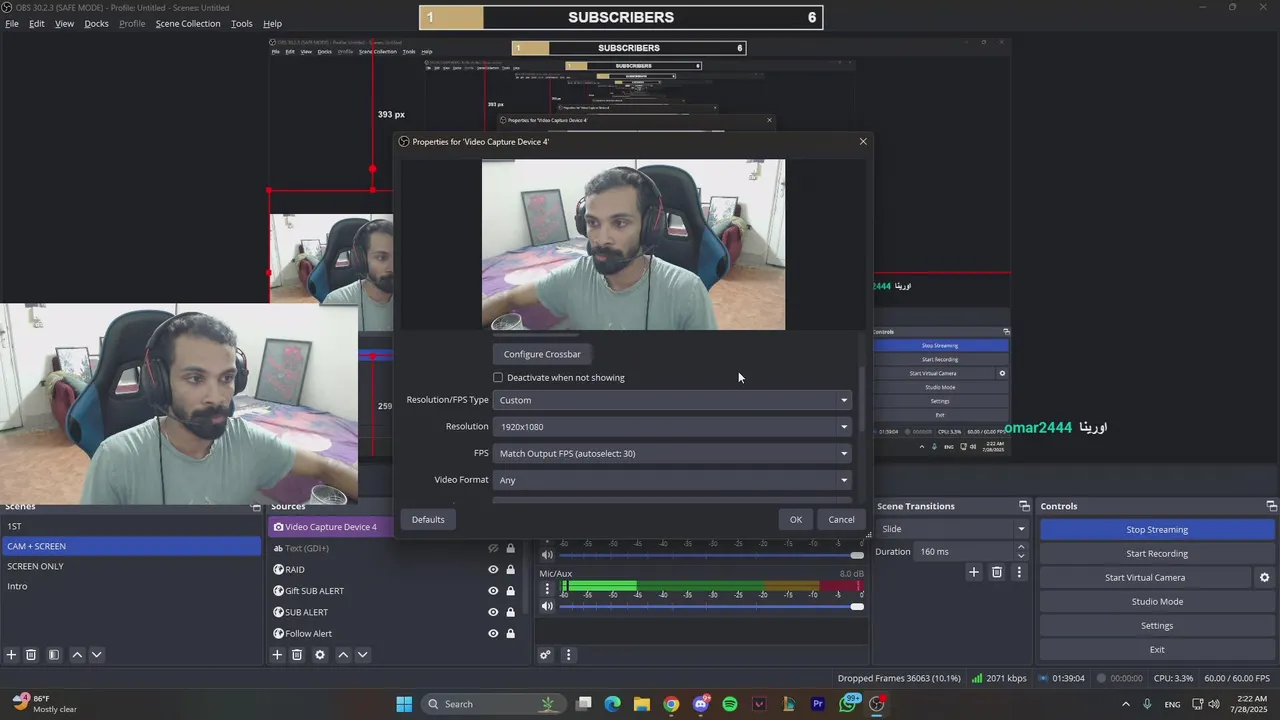Confirm properties with OK button
The width and height of the screenshot is (1280, 720).
pyautogui.click(x=796, y=519)
